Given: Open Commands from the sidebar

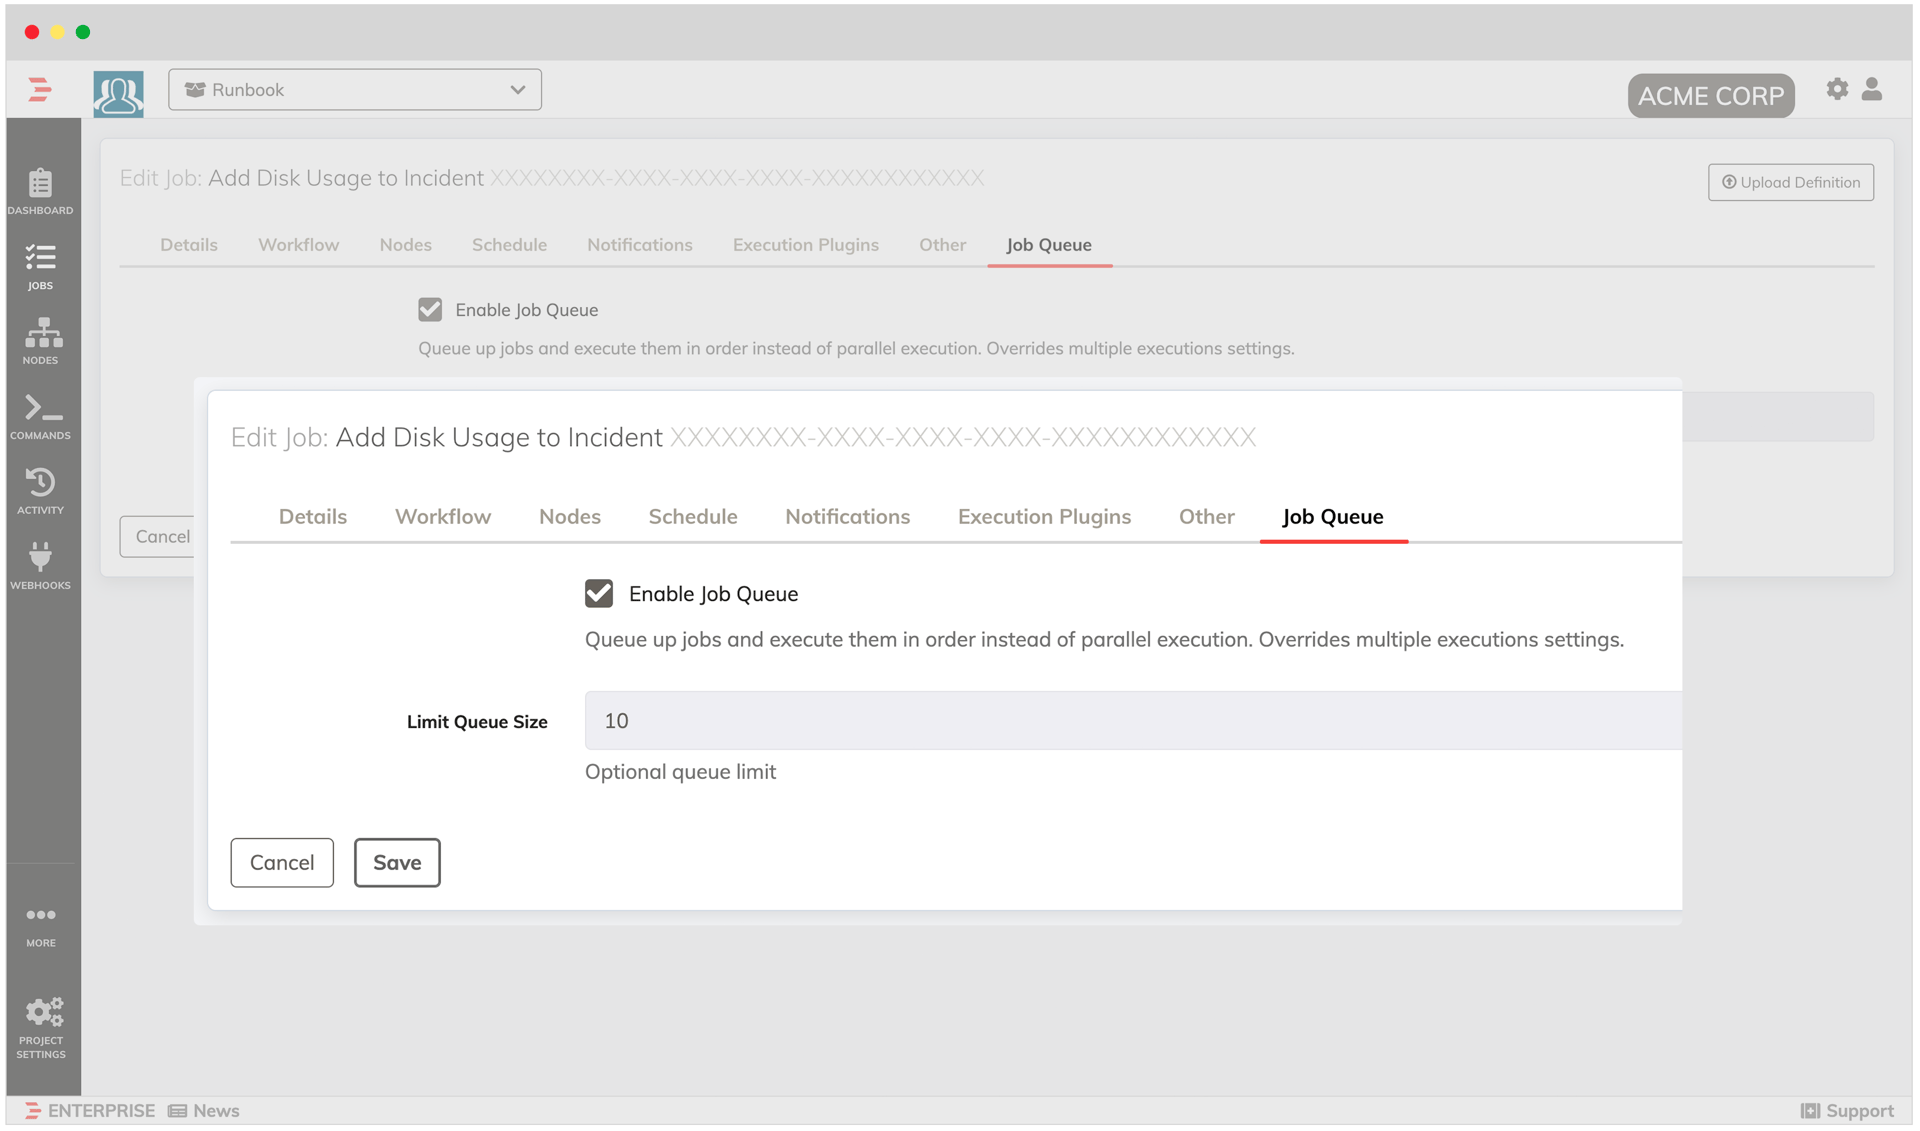Looking at the screenshot, I should click(x=40, y=415).
